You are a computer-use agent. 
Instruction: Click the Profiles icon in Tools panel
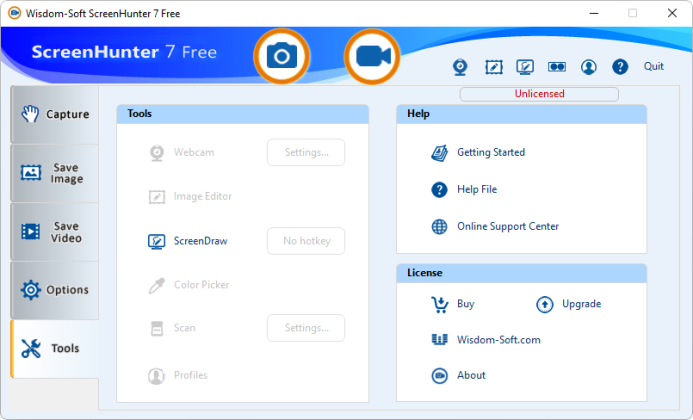pyautogui.click(x=156, y=376)
